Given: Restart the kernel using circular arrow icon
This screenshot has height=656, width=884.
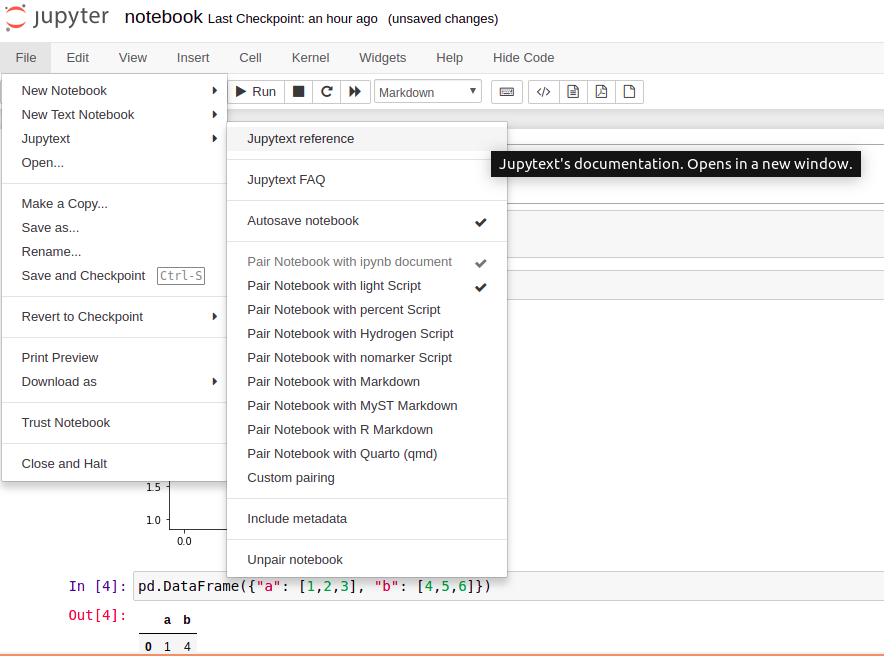Looking at the screenshot, I should pos(326,91).
